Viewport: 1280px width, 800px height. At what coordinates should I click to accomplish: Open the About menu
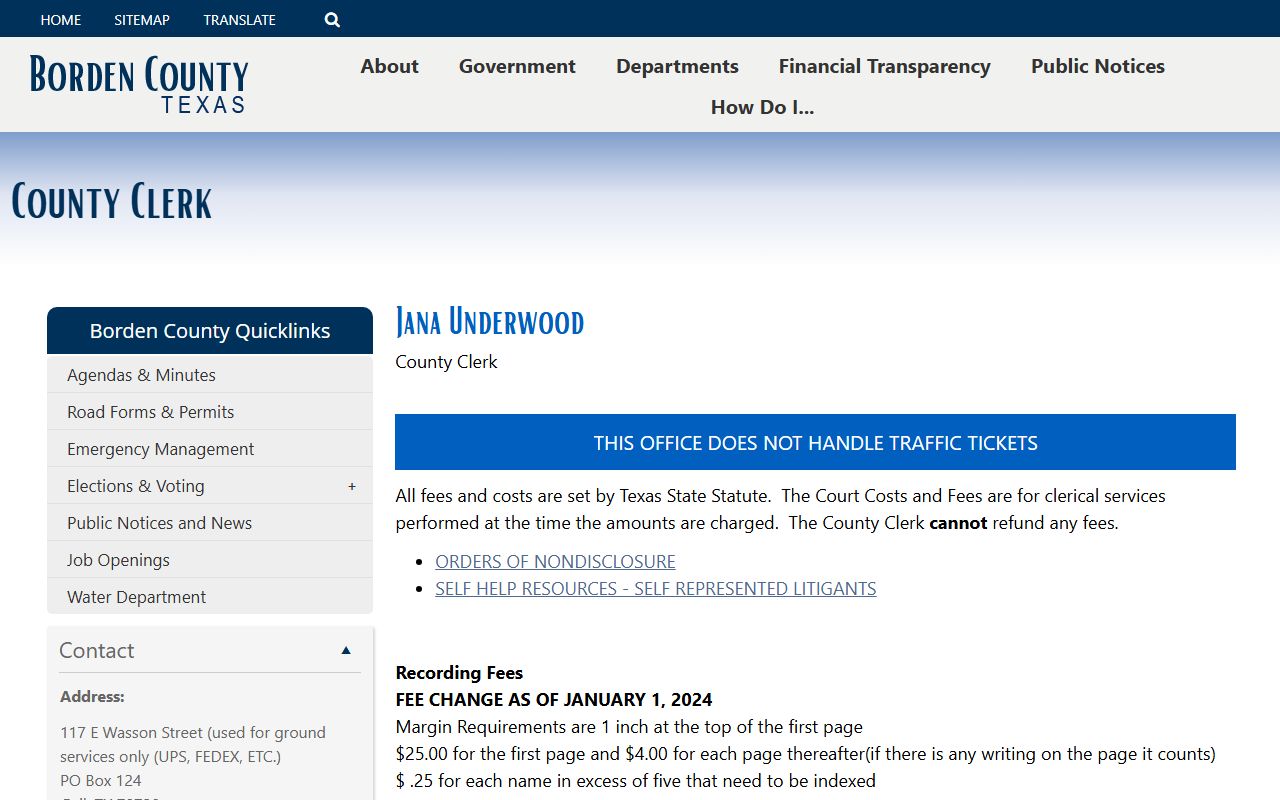tap(389, 66)
